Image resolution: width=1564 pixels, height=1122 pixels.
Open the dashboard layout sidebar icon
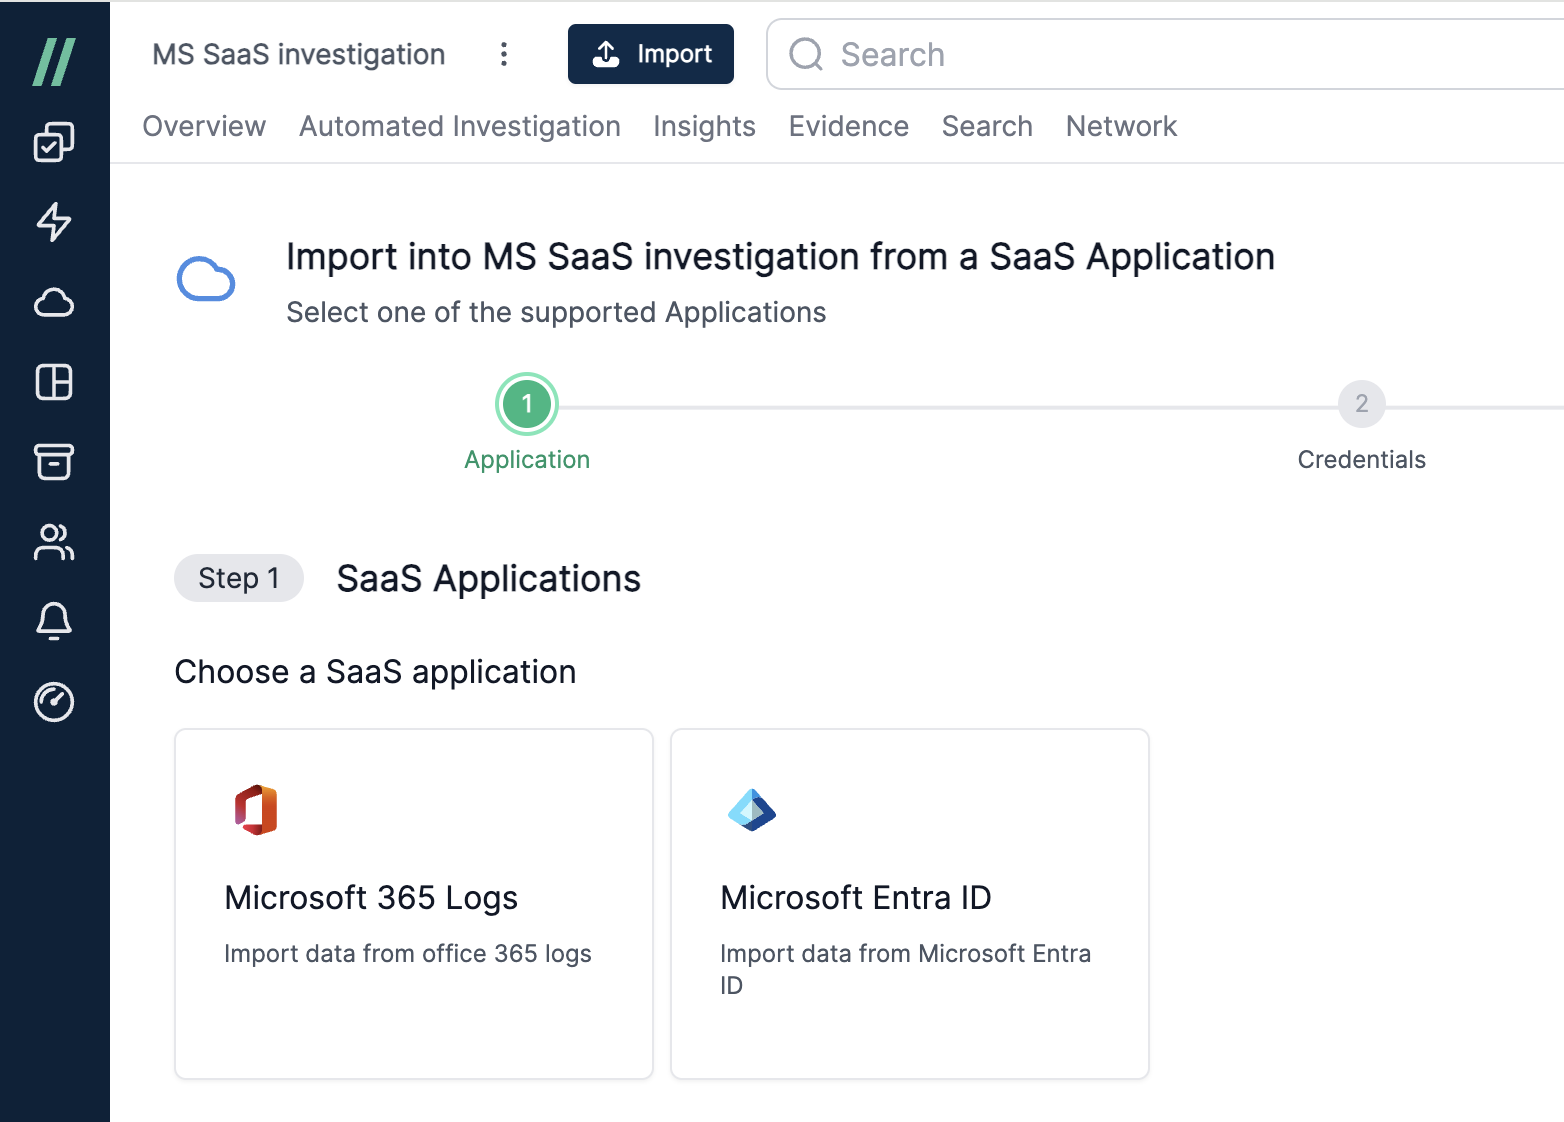click(54, 382)
